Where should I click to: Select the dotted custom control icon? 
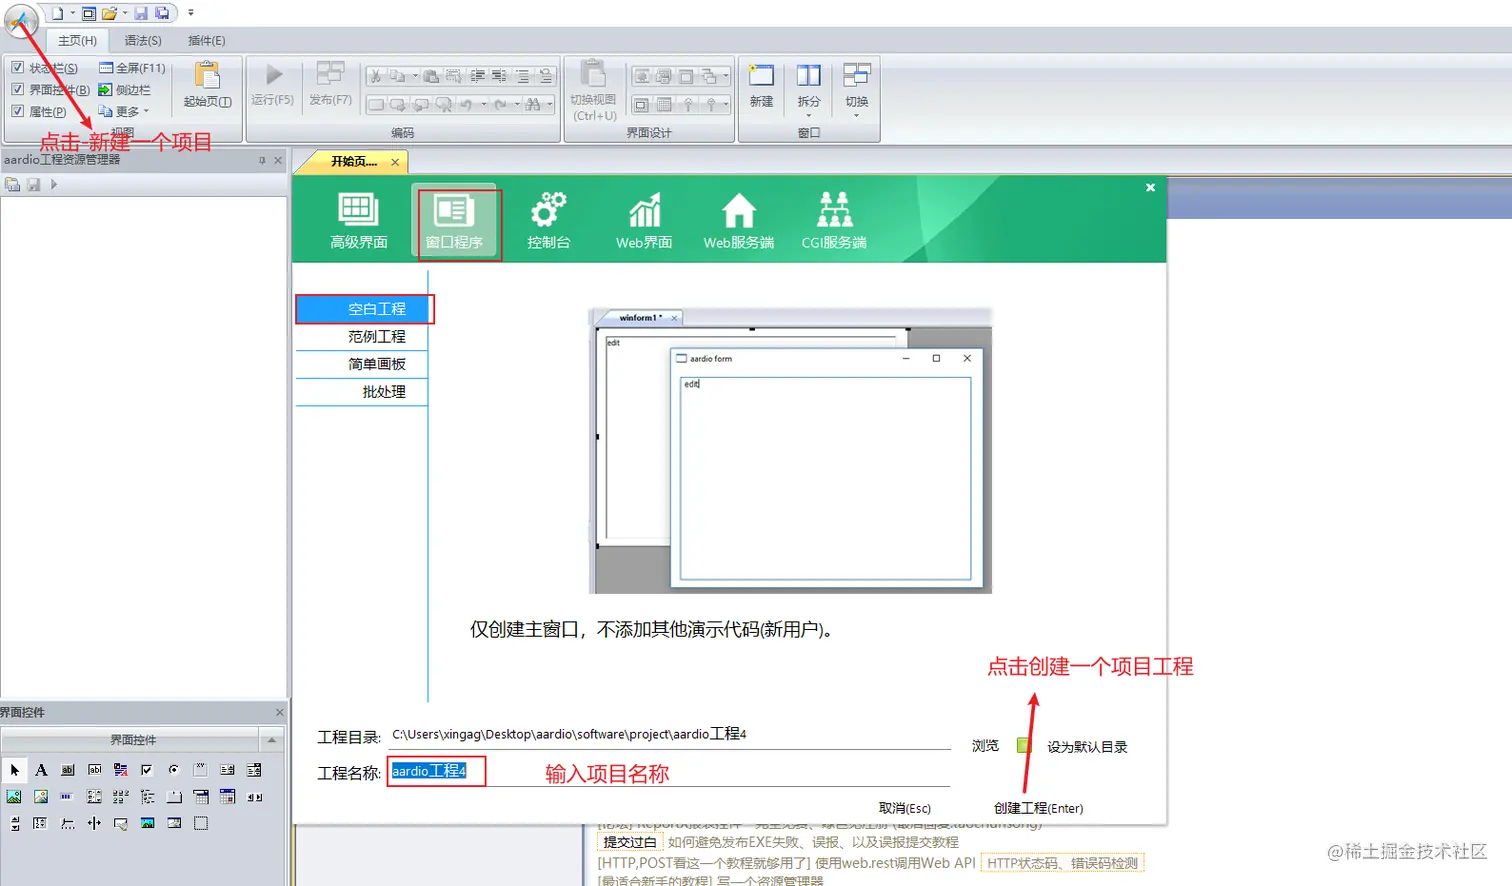(x=201, y=823)
